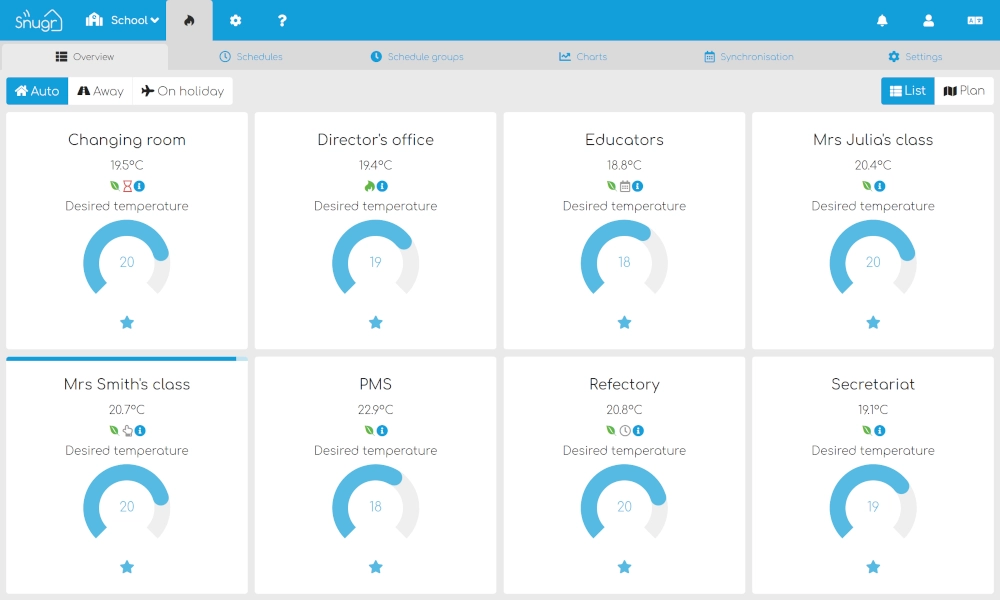Open the help question mark icon
1000x600 pixels.
(282, 20)
